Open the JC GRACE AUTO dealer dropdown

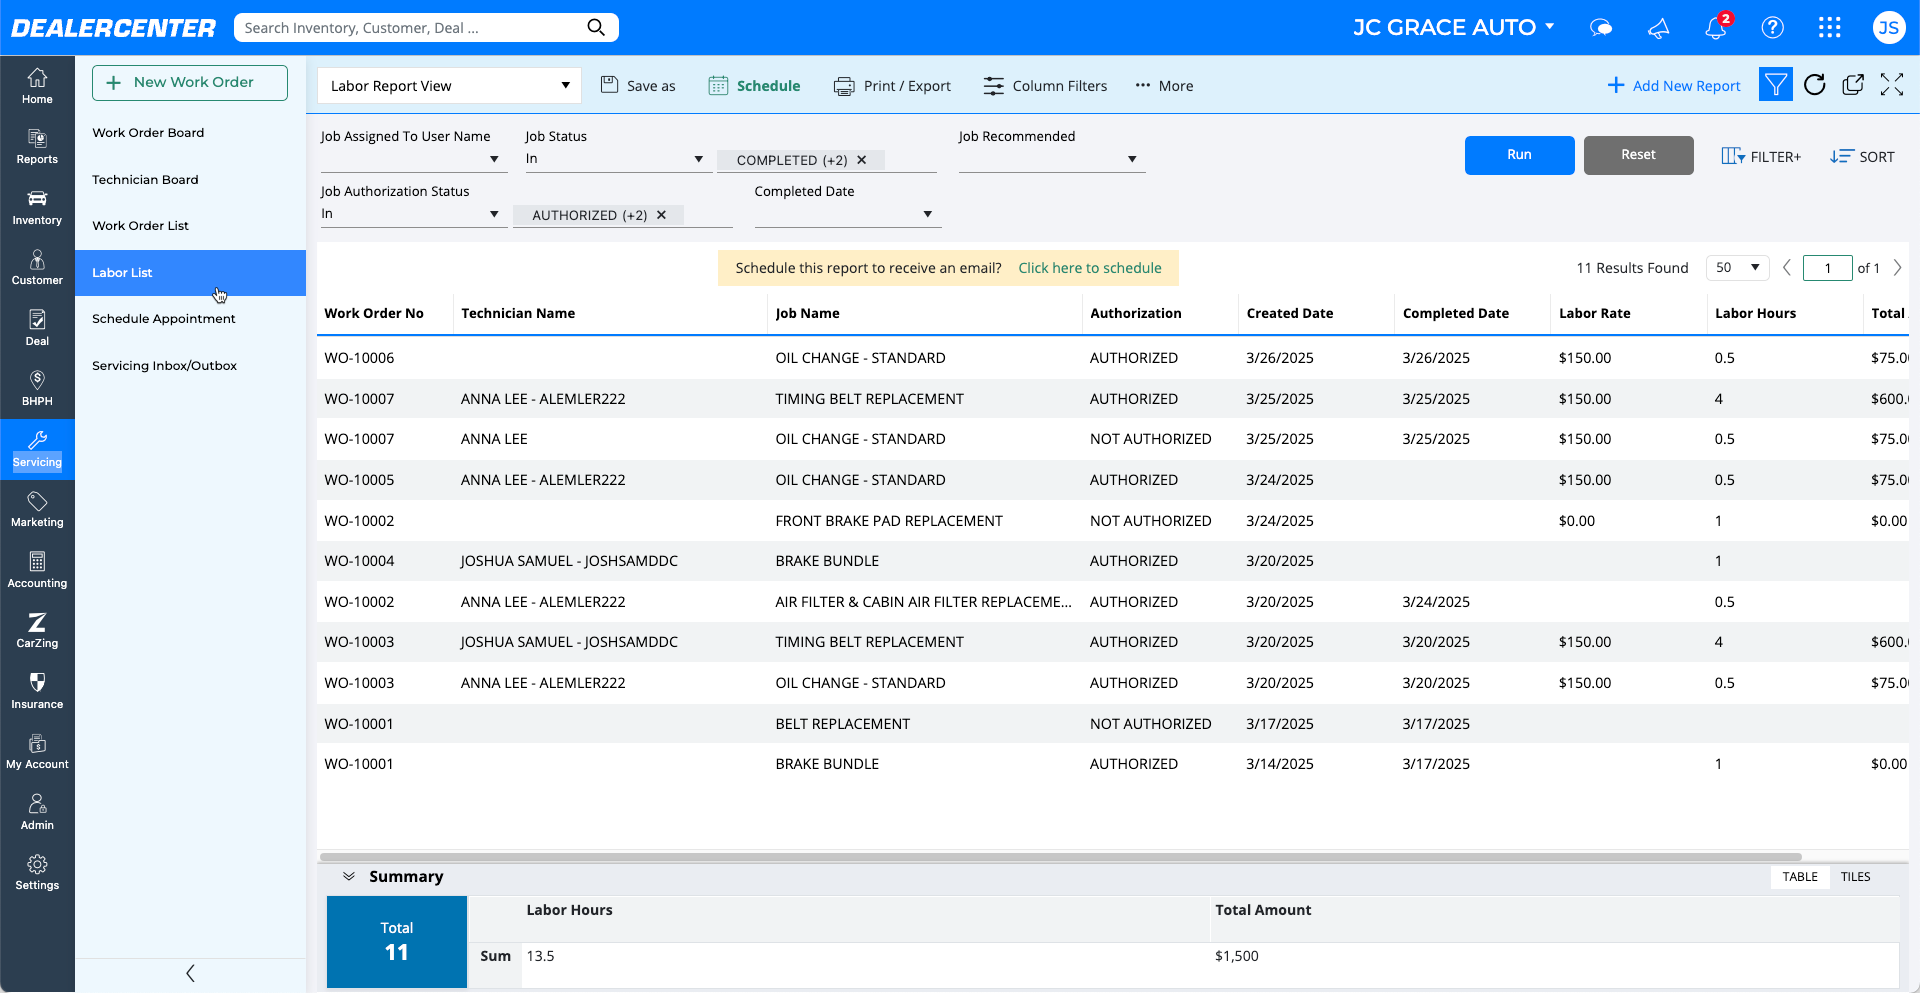(1454, 28)
